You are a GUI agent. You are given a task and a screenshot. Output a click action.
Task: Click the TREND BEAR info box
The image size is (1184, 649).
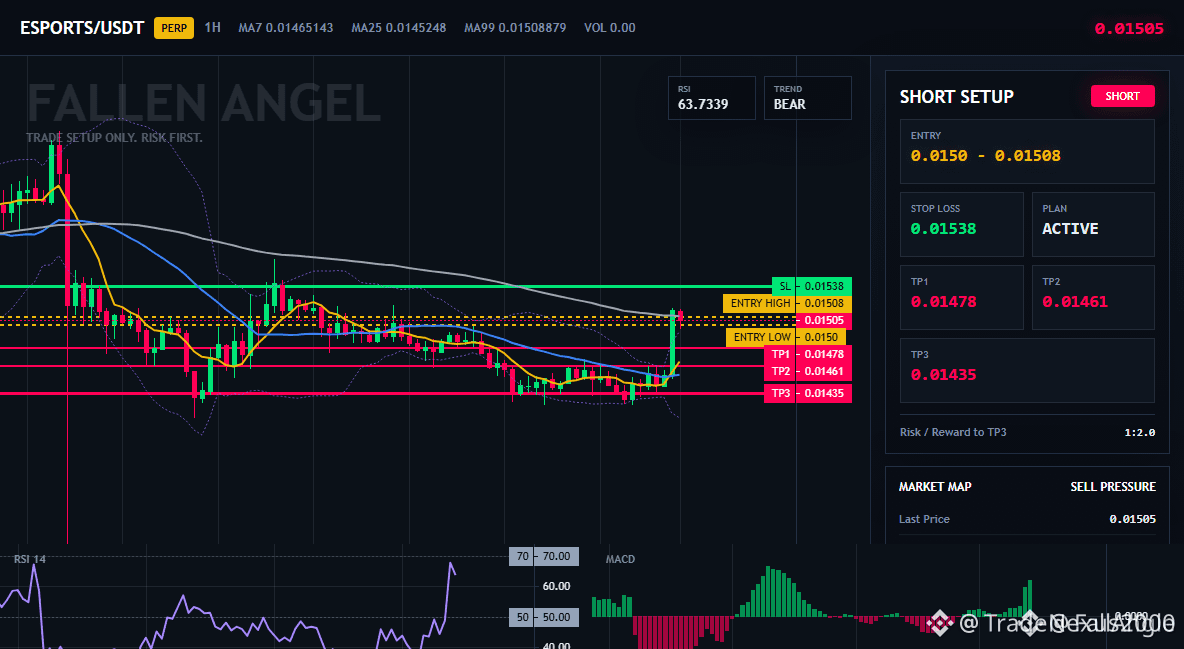coord(807,97)
